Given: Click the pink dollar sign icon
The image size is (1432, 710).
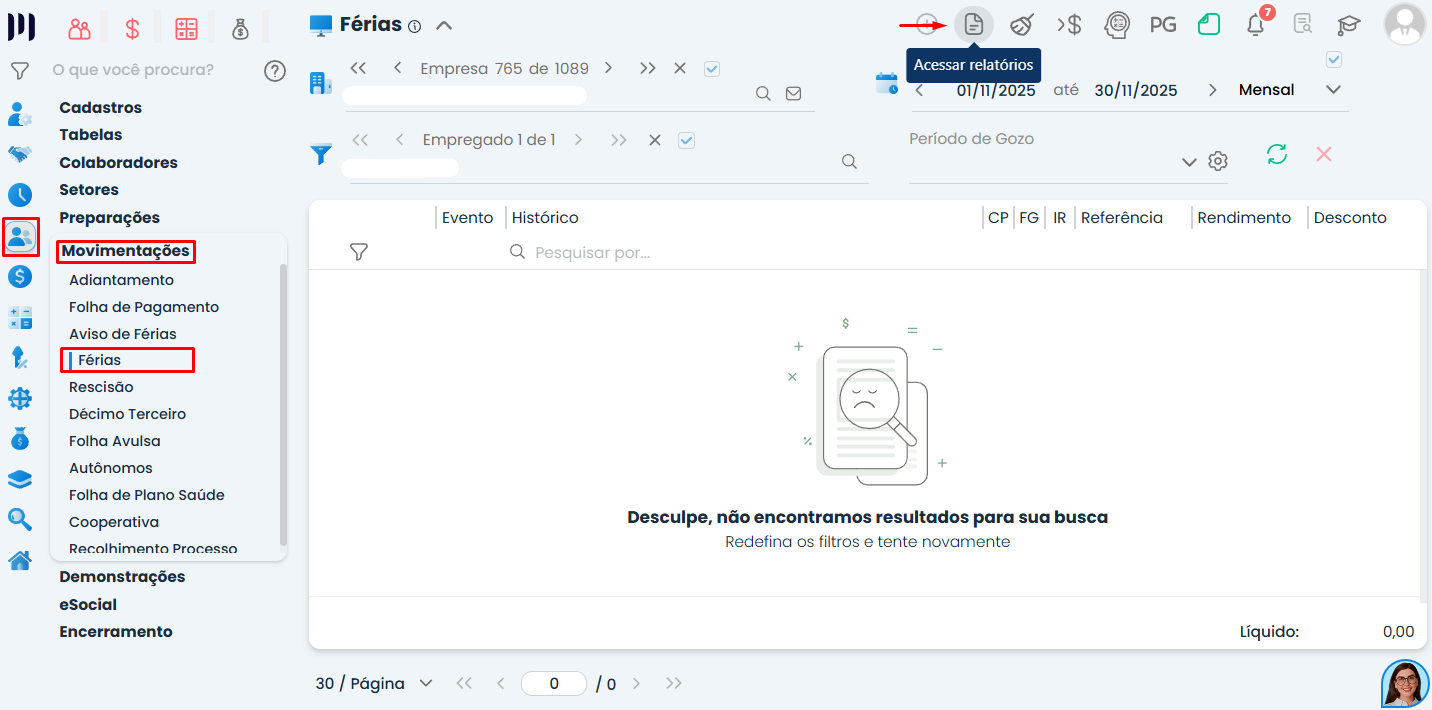Looking at the screenshot, I should click(132, 29).
